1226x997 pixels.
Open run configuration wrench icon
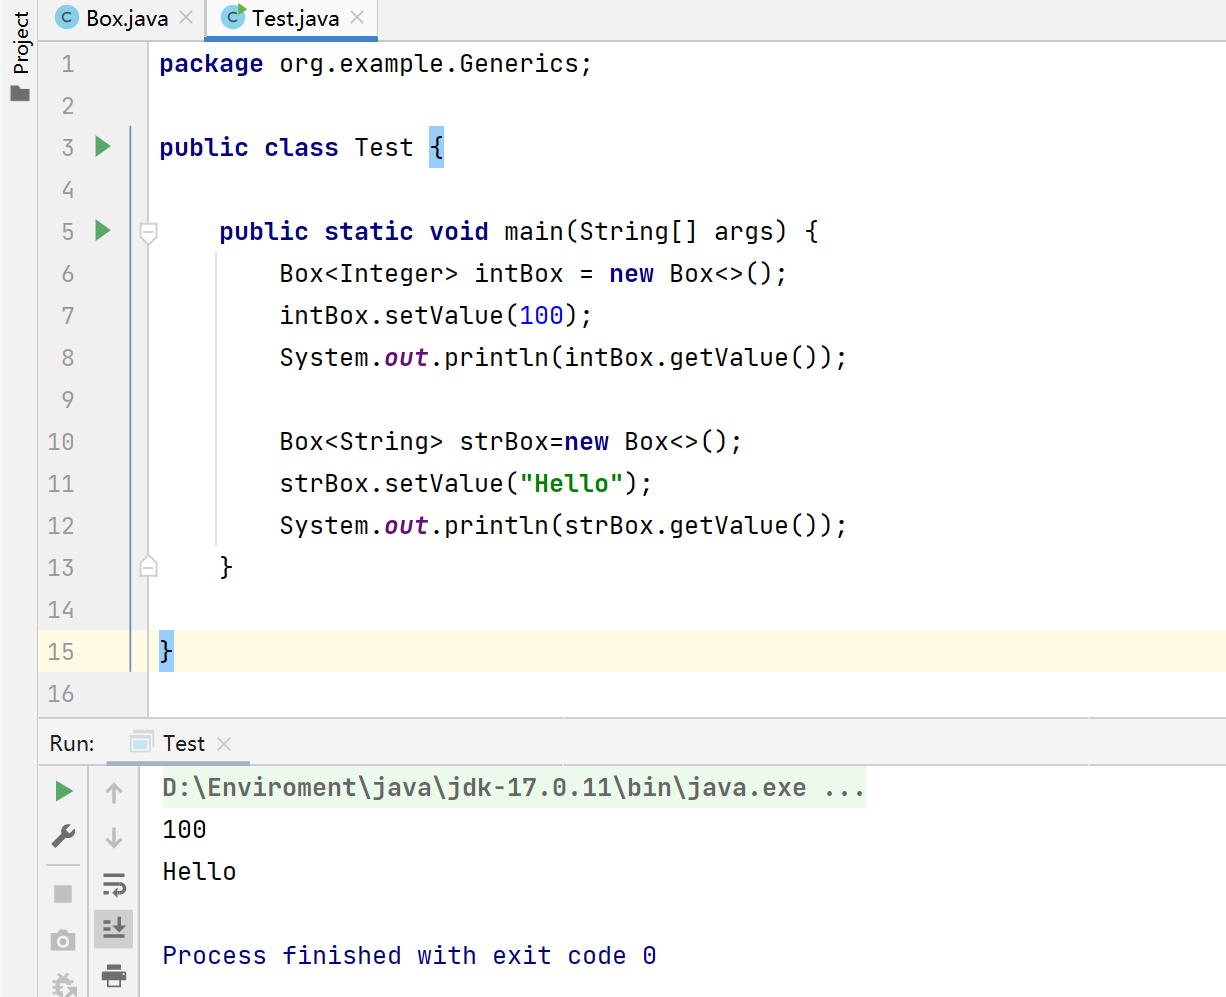(63, 836)
